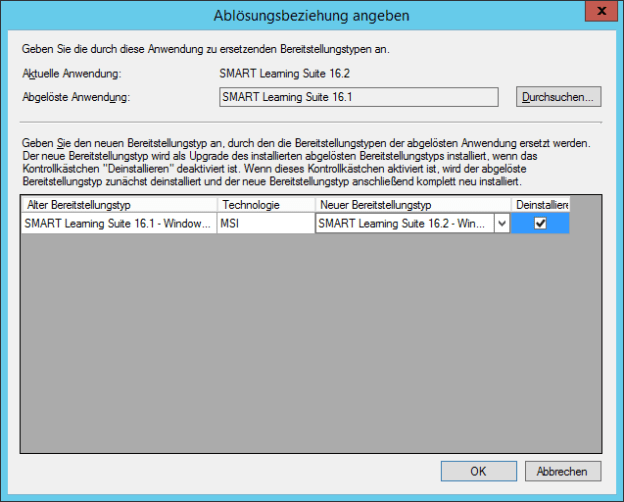This screenshot has height=502, width=624.
Task: Open the SMART Learning Suite 16.2 combo box
Action: tap(404, 224)
